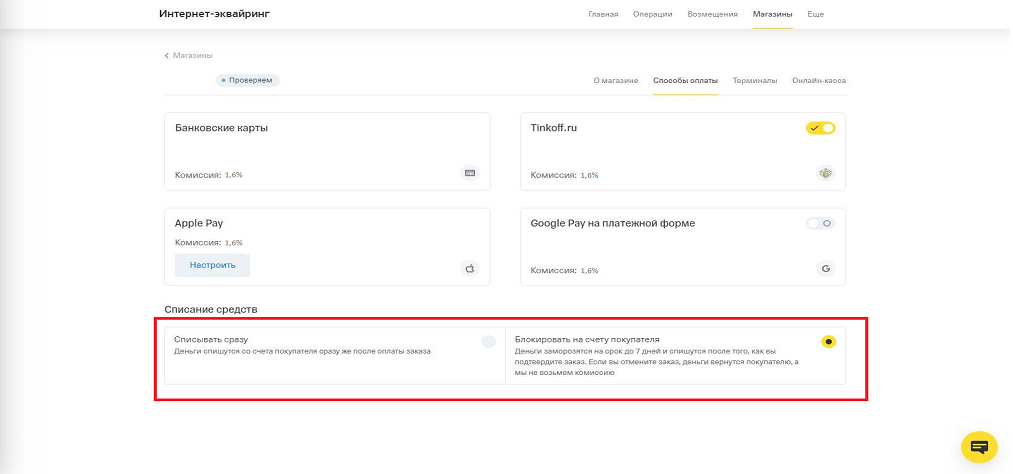
Task: Open the Магазины menu item
Action: tap(773, 14)
